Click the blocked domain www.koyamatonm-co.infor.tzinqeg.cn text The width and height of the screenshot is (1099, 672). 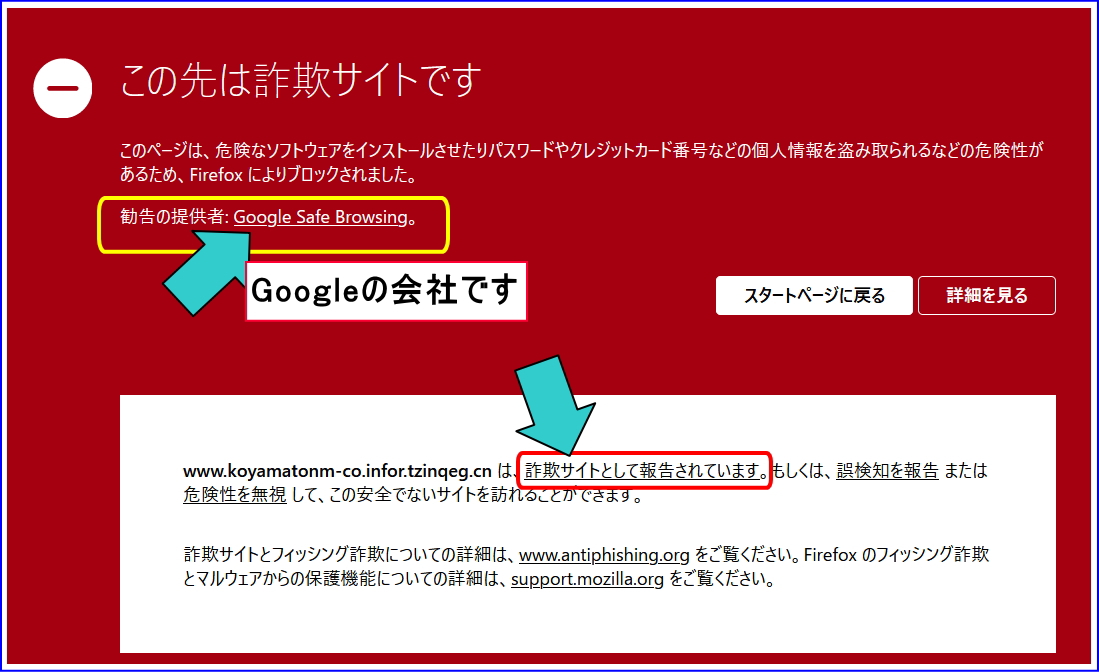point(337,470)
